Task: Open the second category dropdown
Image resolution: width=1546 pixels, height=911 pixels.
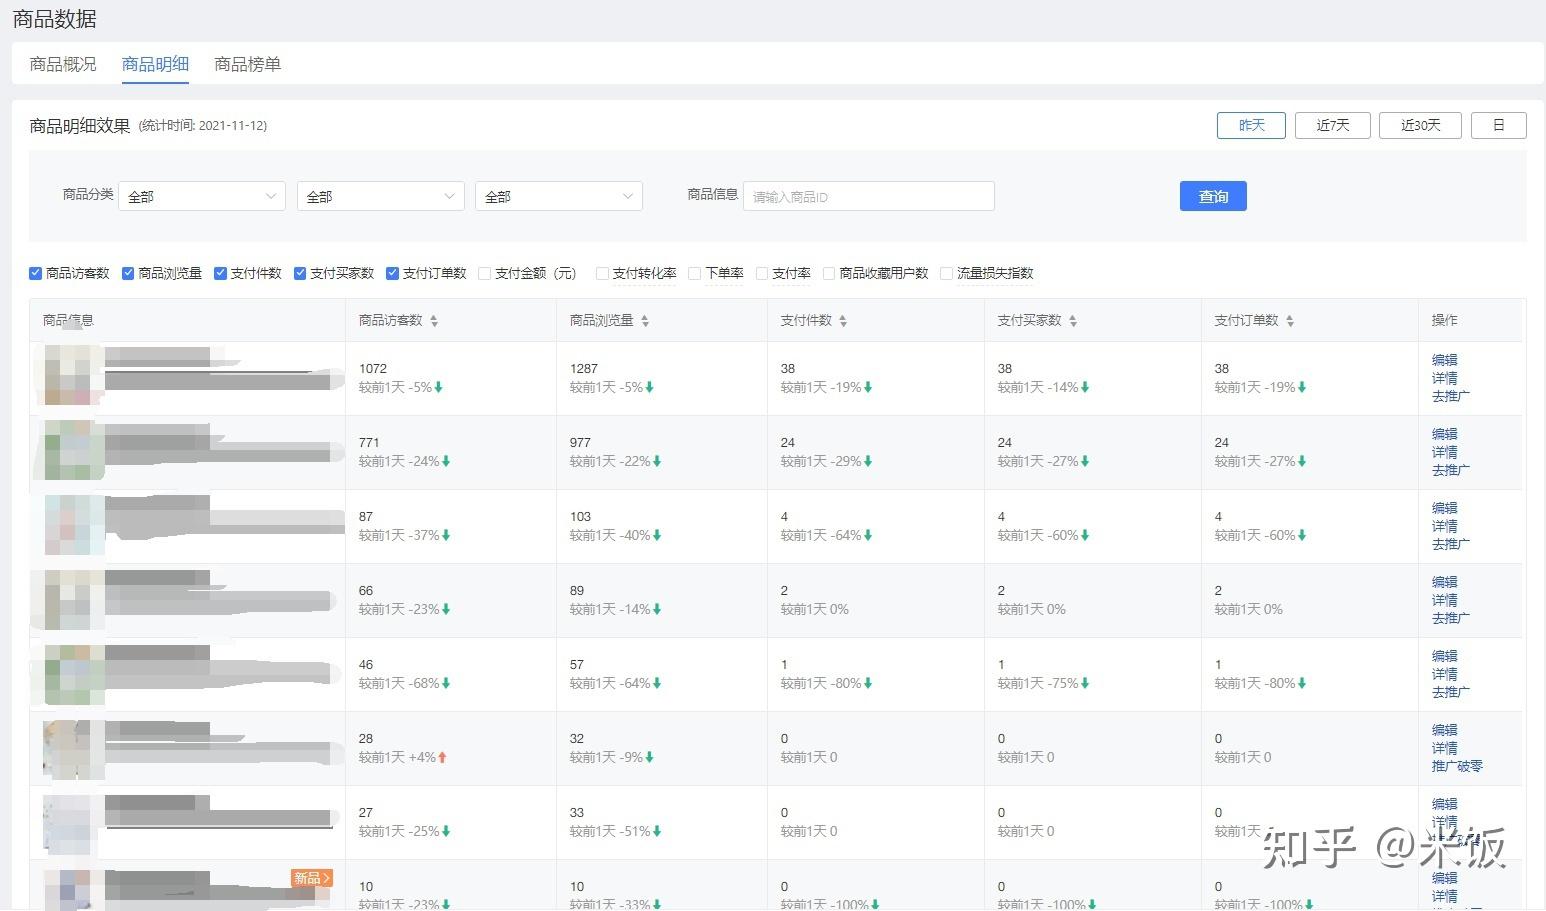Action: pyautogui.click(x=381, y=196)
